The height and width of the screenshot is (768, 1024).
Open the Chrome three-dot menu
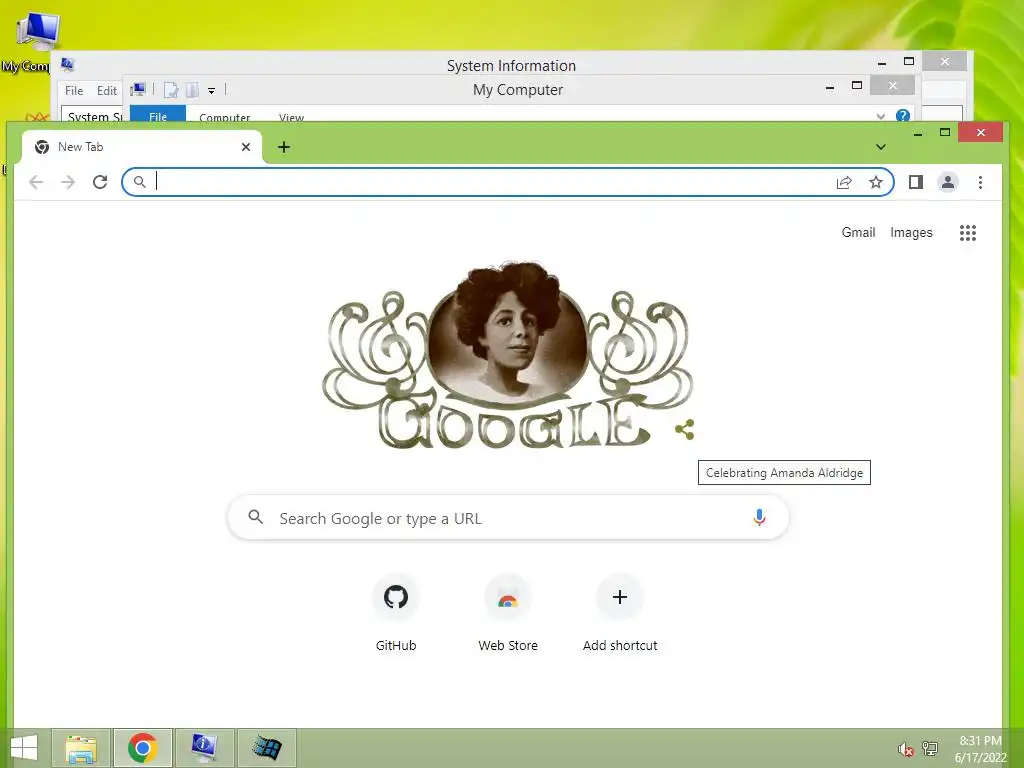980,182
